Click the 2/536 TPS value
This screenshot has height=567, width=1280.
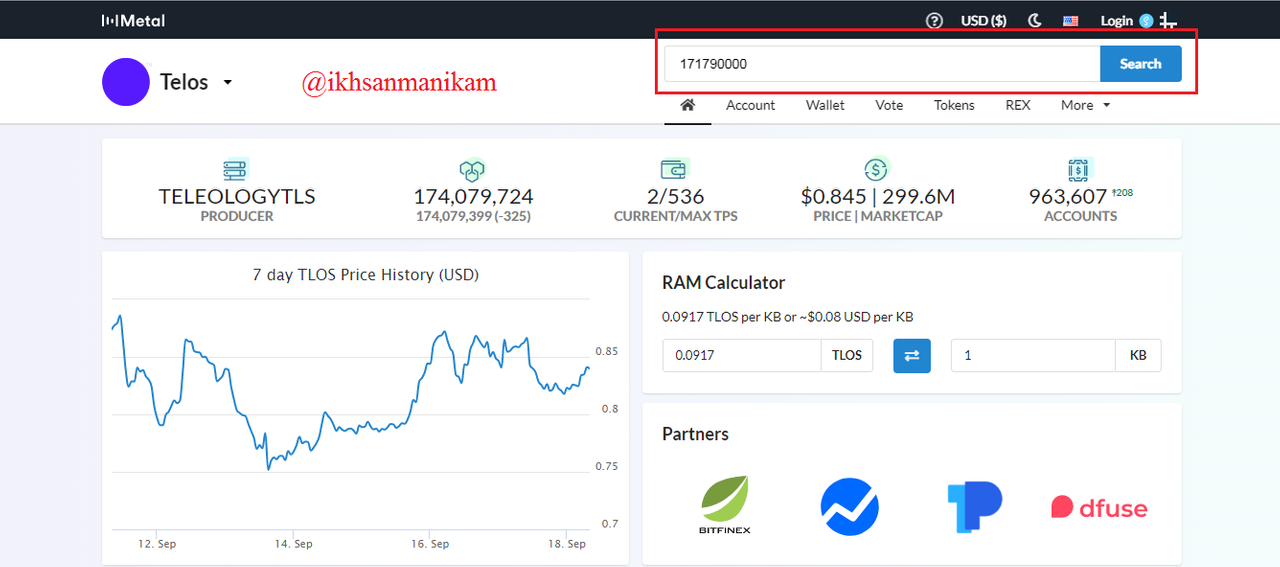point(676,196)
